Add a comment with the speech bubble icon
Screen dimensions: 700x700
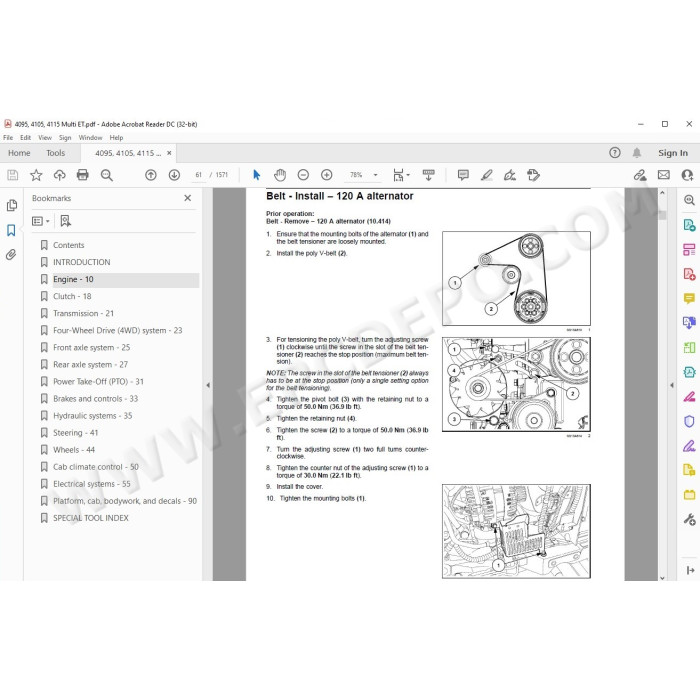463,175
